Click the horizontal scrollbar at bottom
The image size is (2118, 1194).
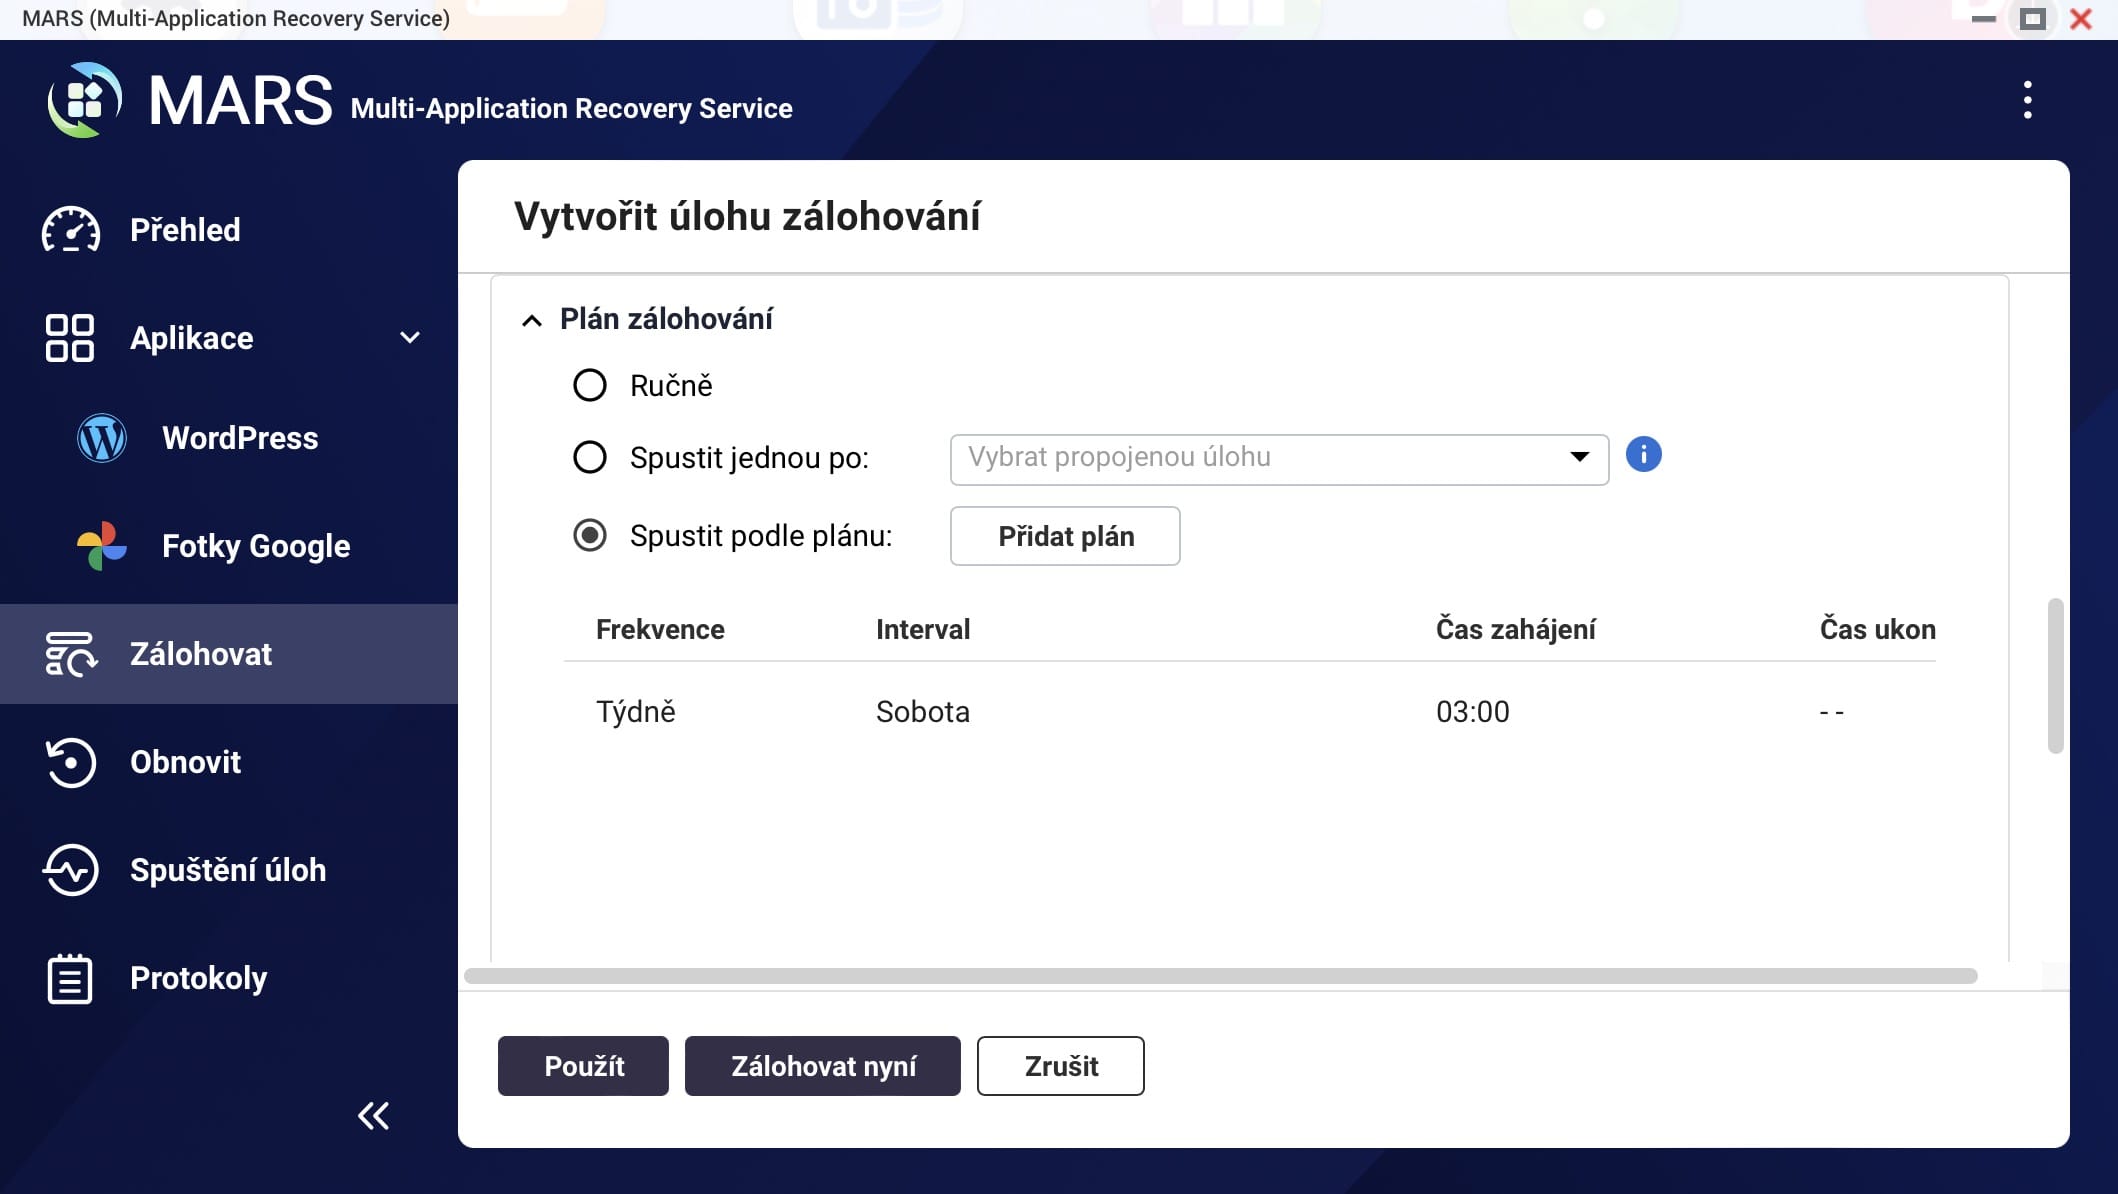coord(1220,976)
